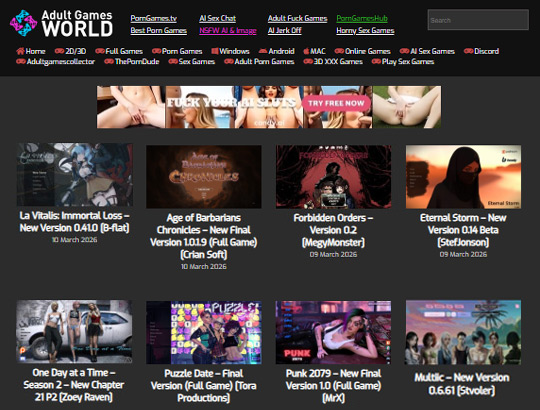The width and height of the screenshot is (540, 410).
Task: Open the One Day at a Time title link
Action: pyautogui.click(x=74, y=385)
